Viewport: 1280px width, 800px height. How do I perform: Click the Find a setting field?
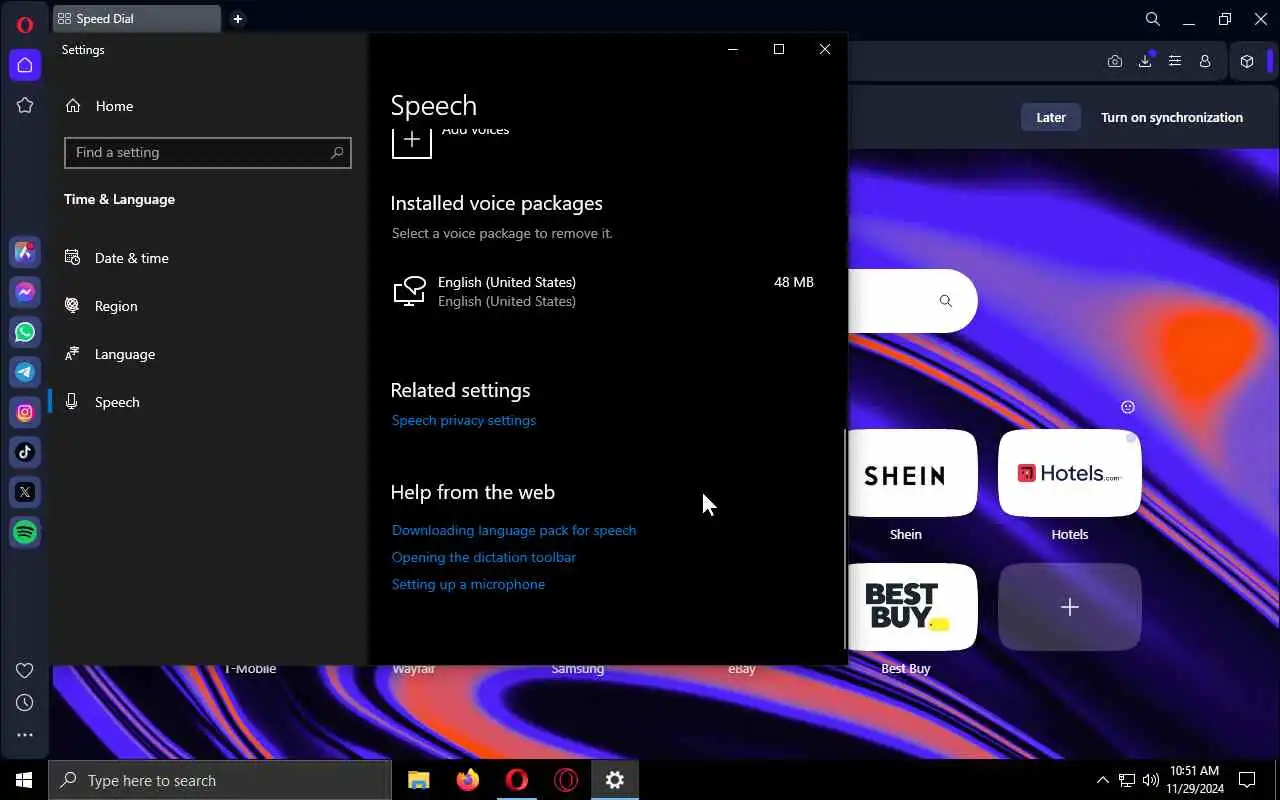tap(208, 152)
